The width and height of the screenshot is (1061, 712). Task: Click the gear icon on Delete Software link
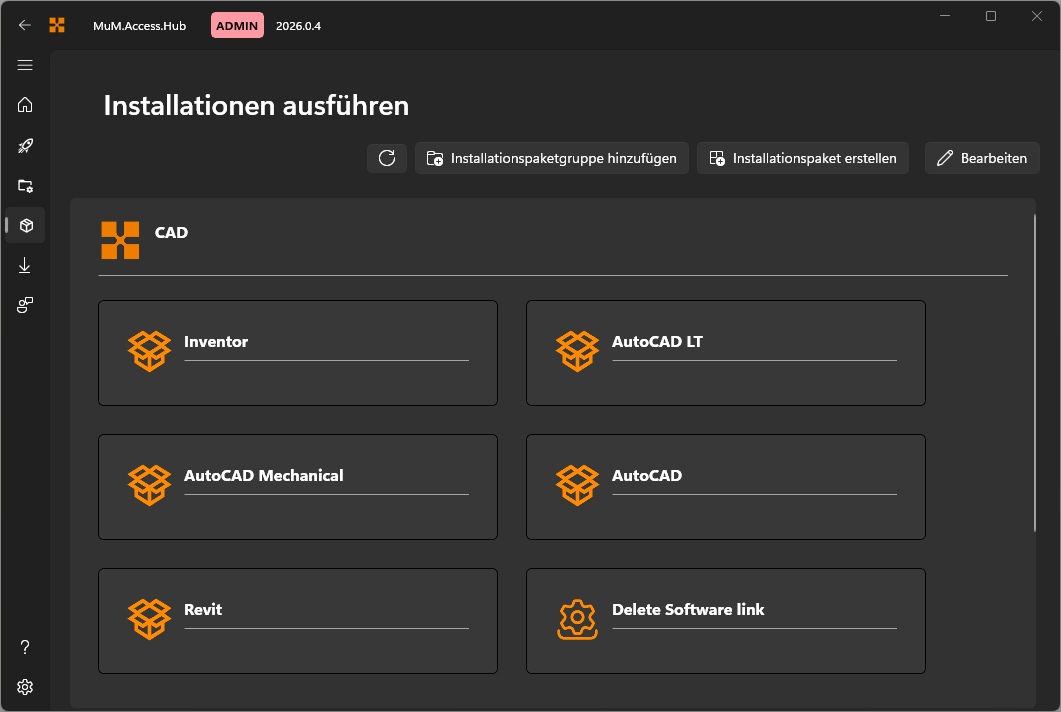(x=578, y=620)
